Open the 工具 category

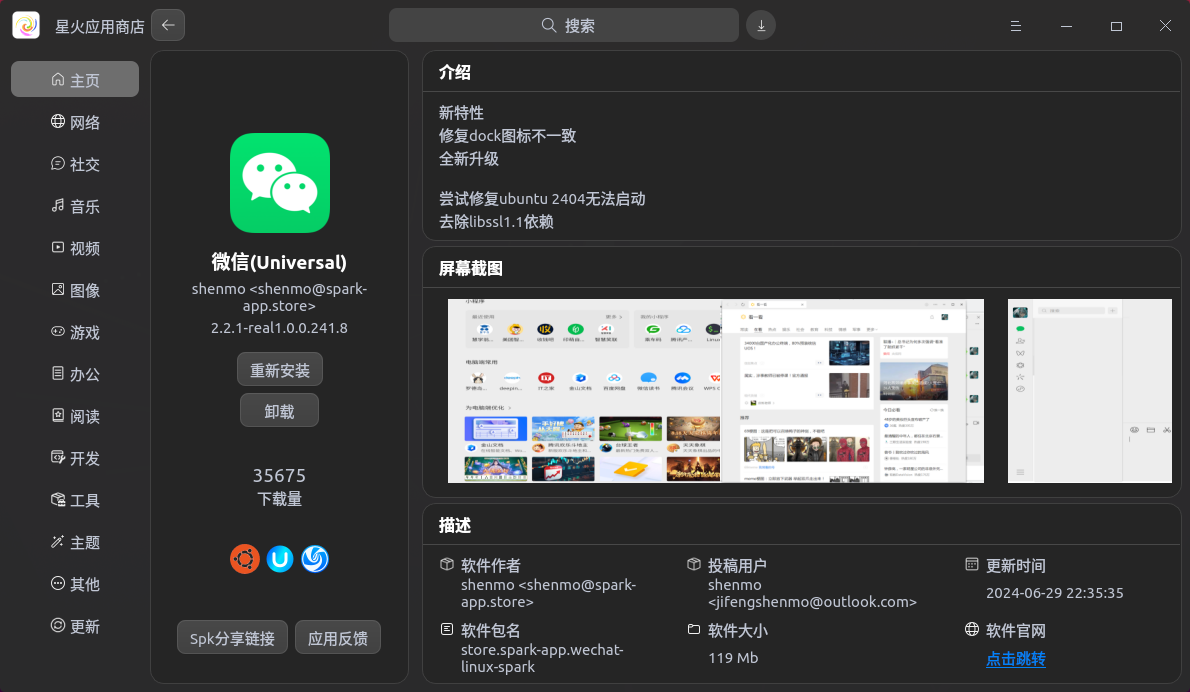tap(75, 500)
